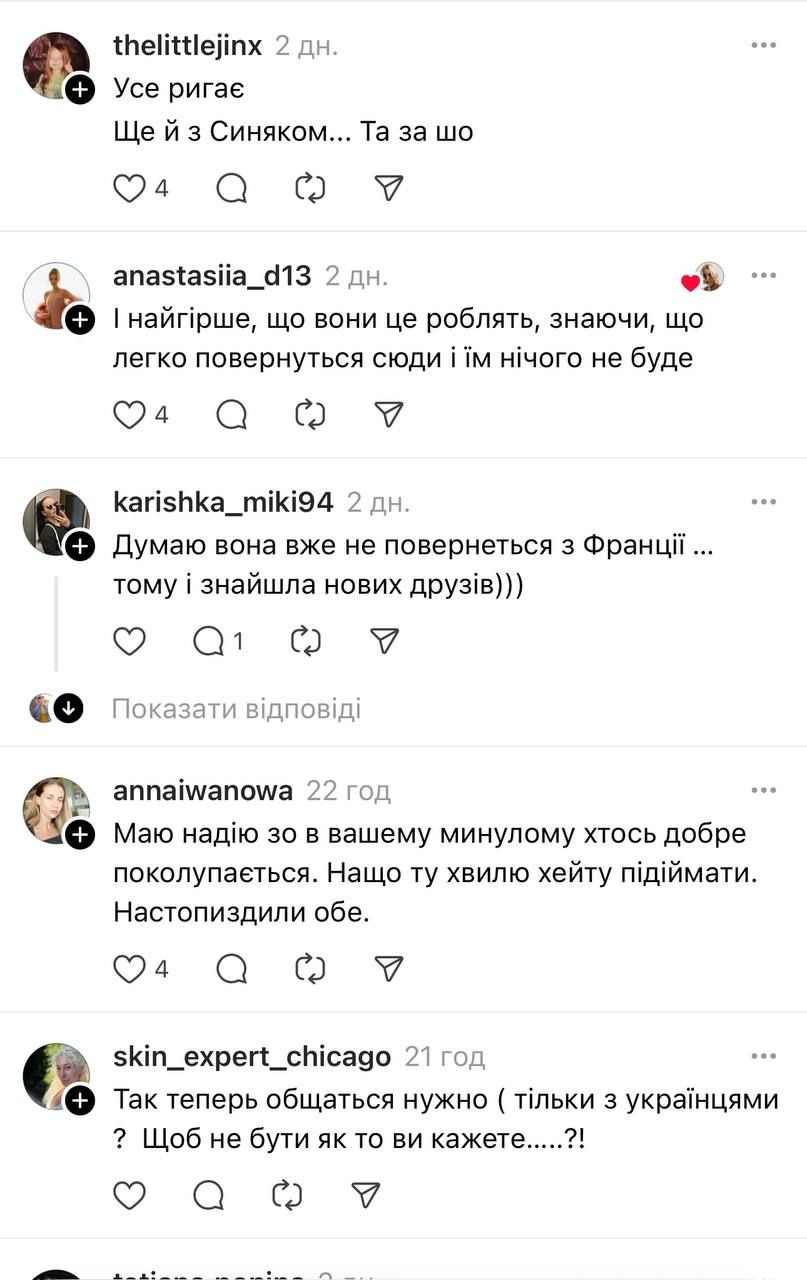The image size is (807, 1280).
Task: Open more options for skin_expert_chicago's comment
Action: coord(764,1056)
